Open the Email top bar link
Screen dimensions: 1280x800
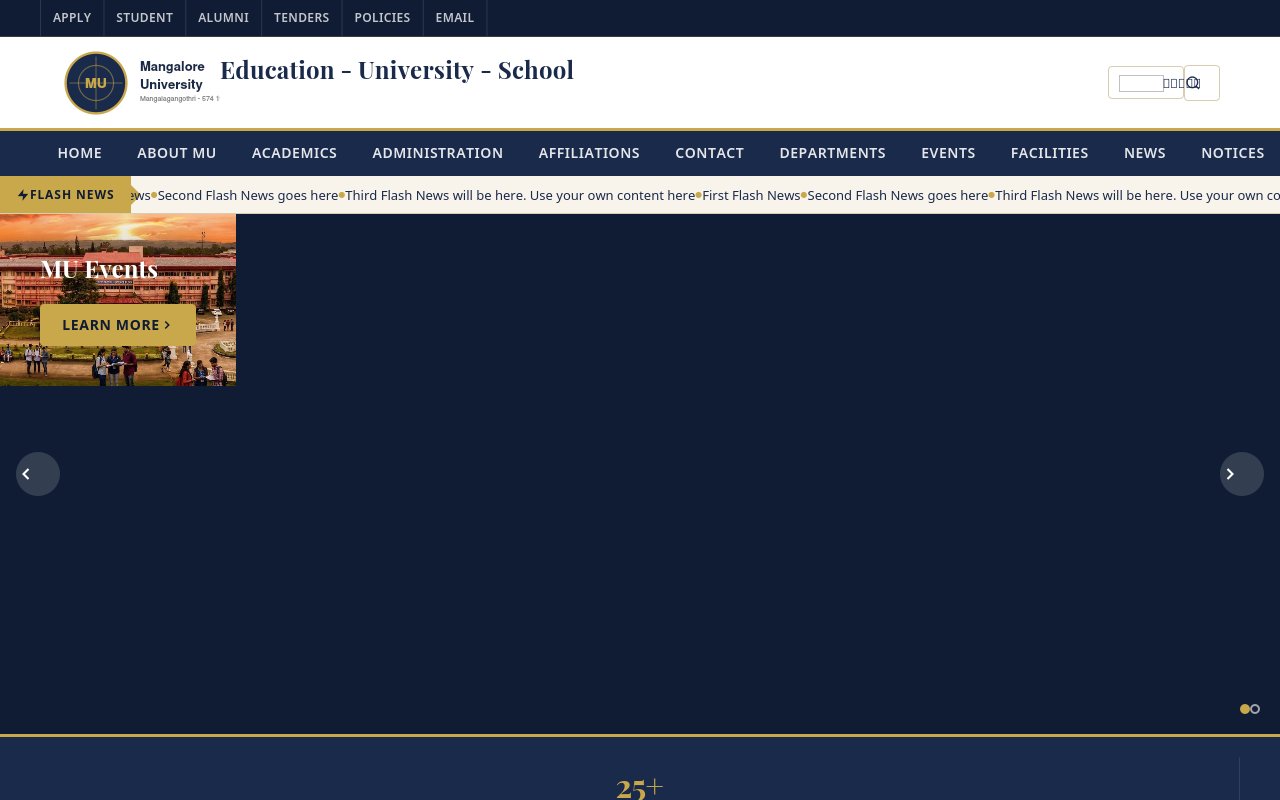click(x=455, y=18)
